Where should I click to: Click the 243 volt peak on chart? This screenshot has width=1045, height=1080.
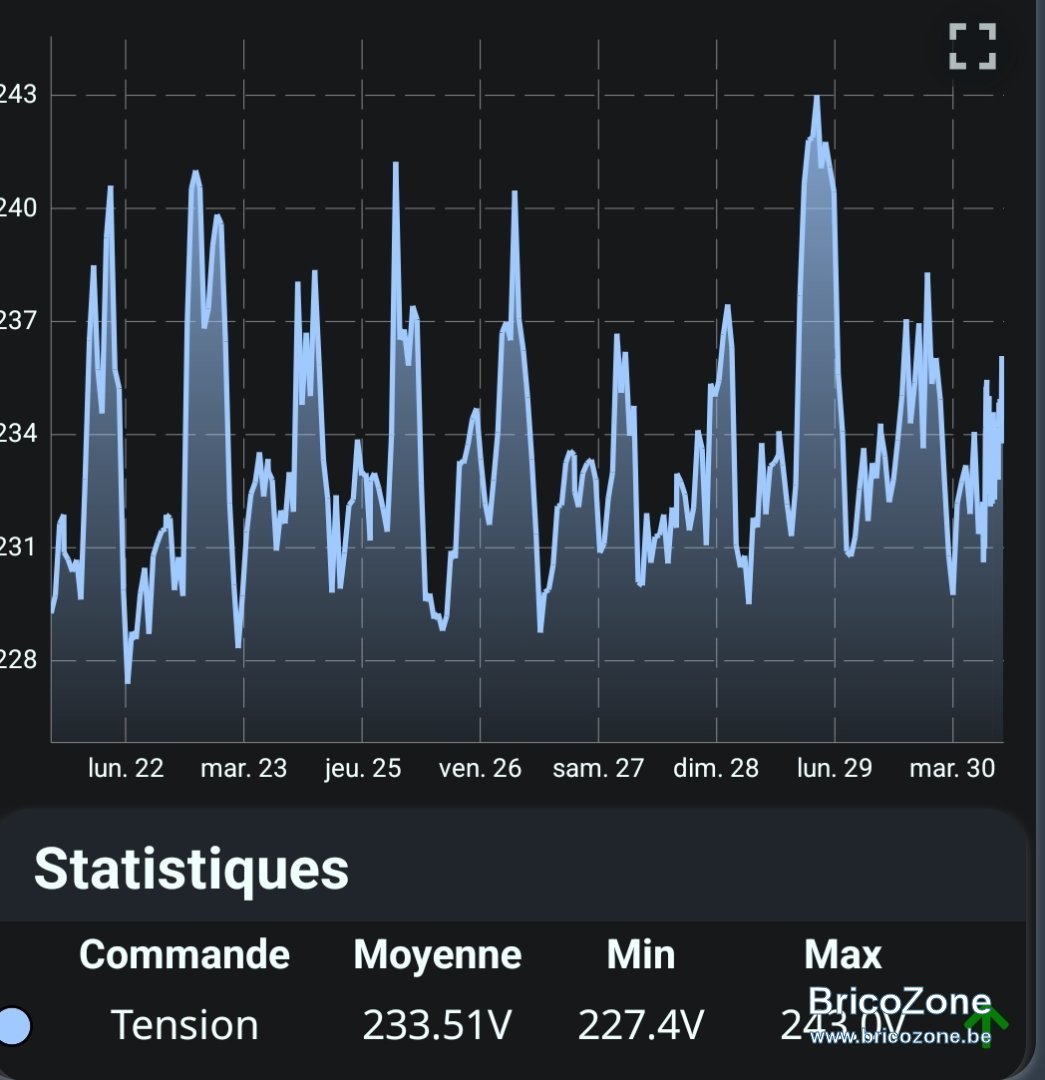pyautogui.click(x=817, y=97)
